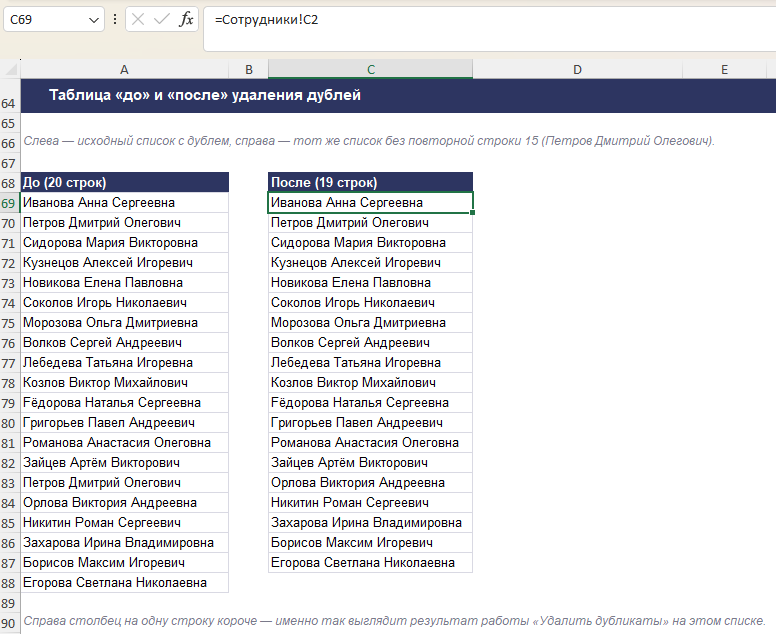
Task: Click the Cancel X formula icon
Action: (138, 19)
